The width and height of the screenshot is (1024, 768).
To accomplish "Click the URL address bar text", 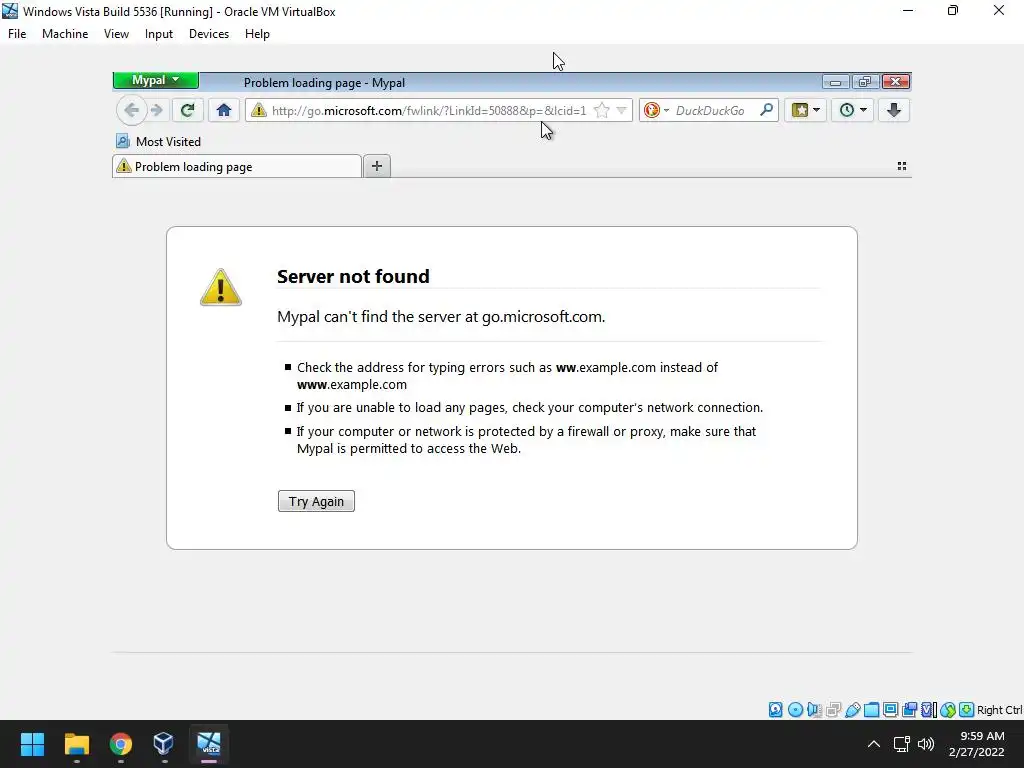I will [x=429, y=110].
